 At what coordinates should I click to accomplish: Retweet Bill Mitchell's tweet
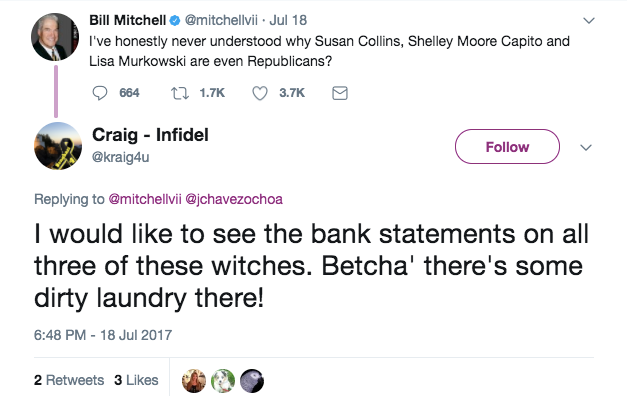coord(180,93)
